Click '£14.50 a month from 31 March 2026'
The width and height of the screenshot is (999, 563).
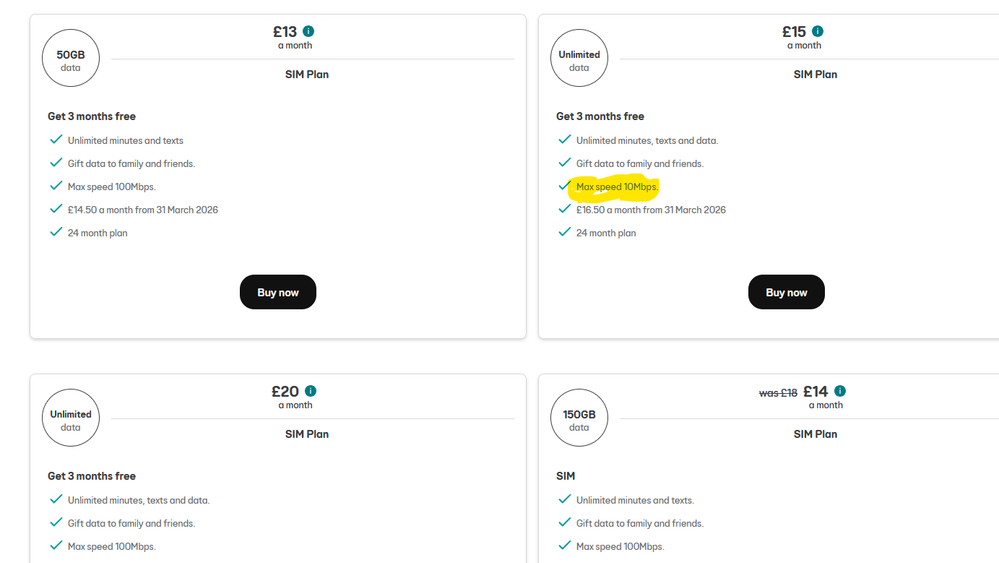(143, 210)
